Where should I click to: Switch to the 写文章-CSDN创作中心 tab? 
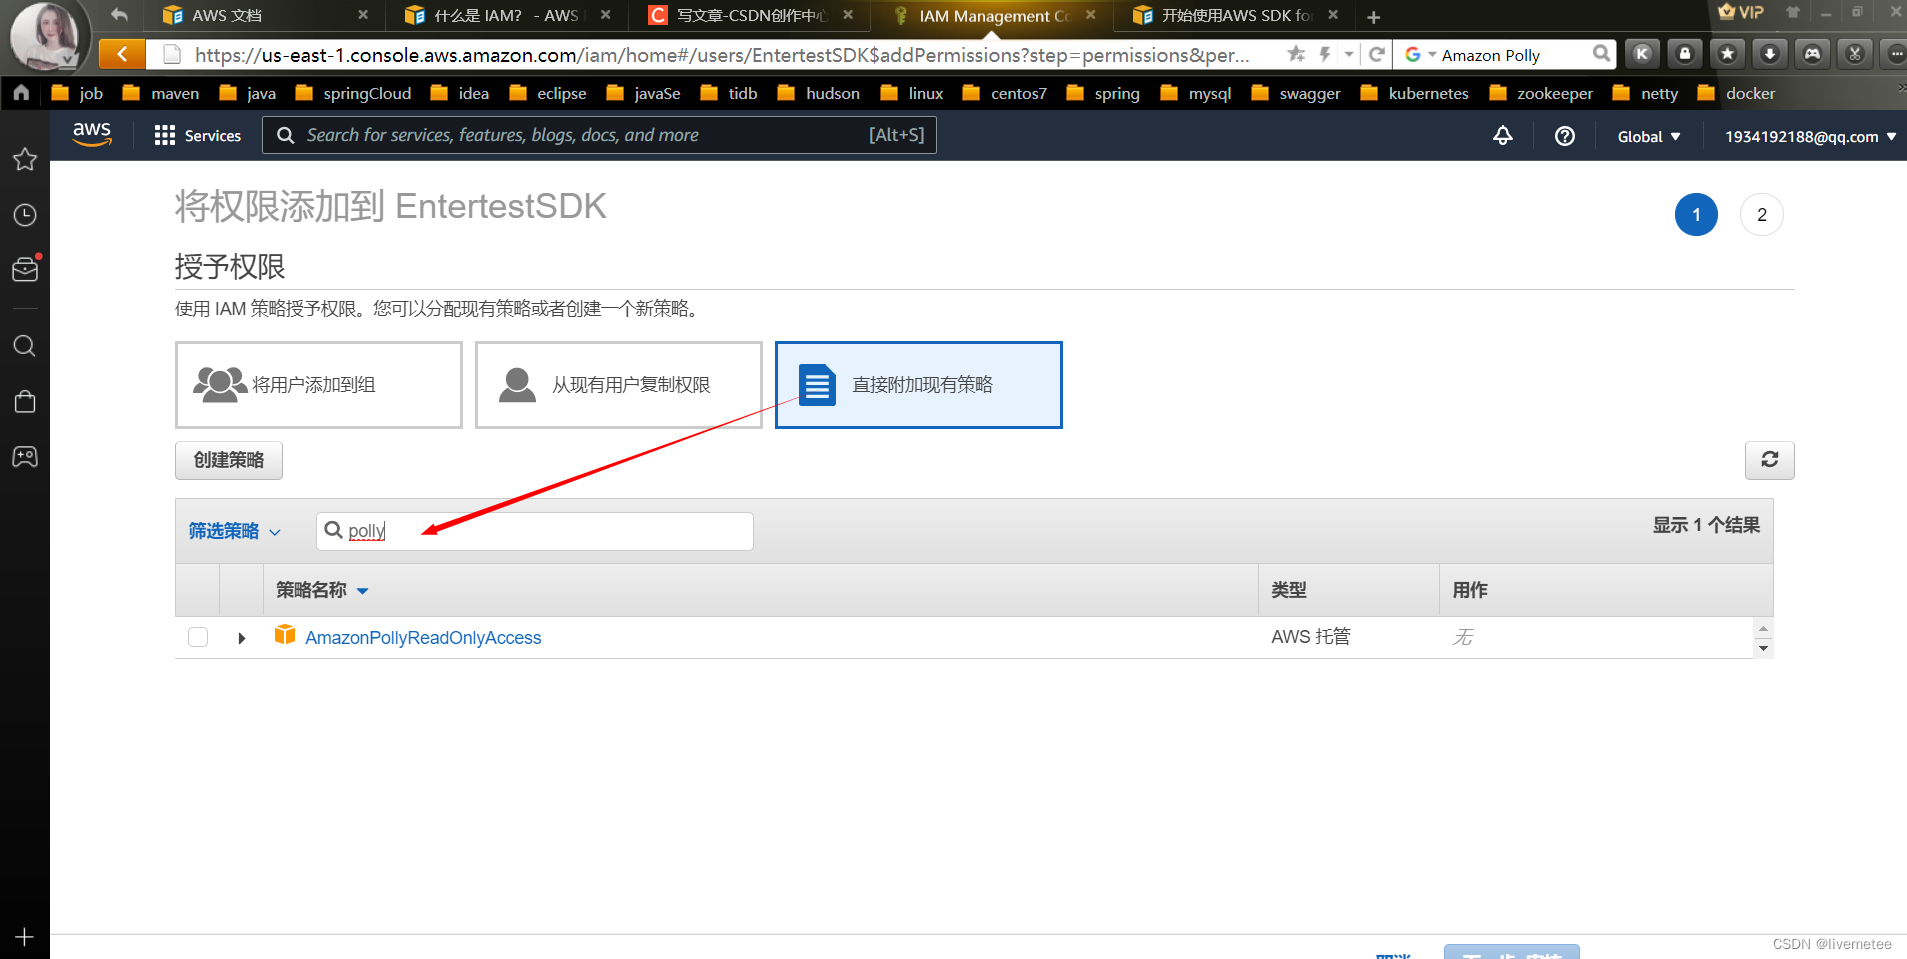(750, 16)
